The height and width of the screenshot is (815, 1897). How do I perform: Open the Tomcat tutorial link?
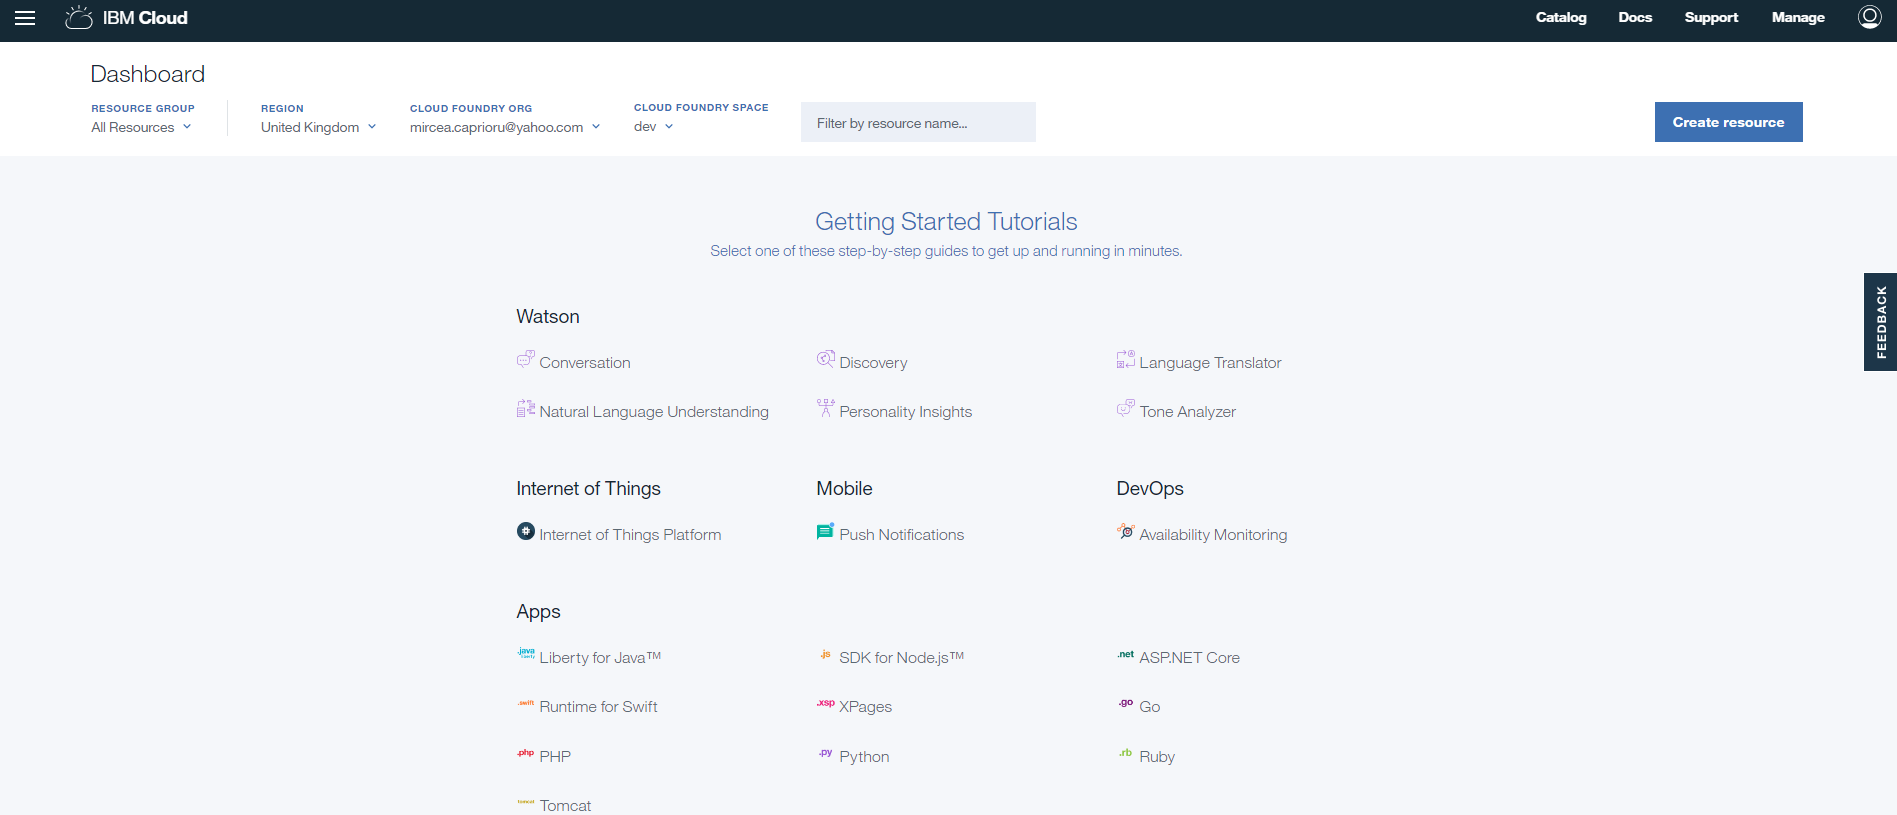[x=565, y=806]
